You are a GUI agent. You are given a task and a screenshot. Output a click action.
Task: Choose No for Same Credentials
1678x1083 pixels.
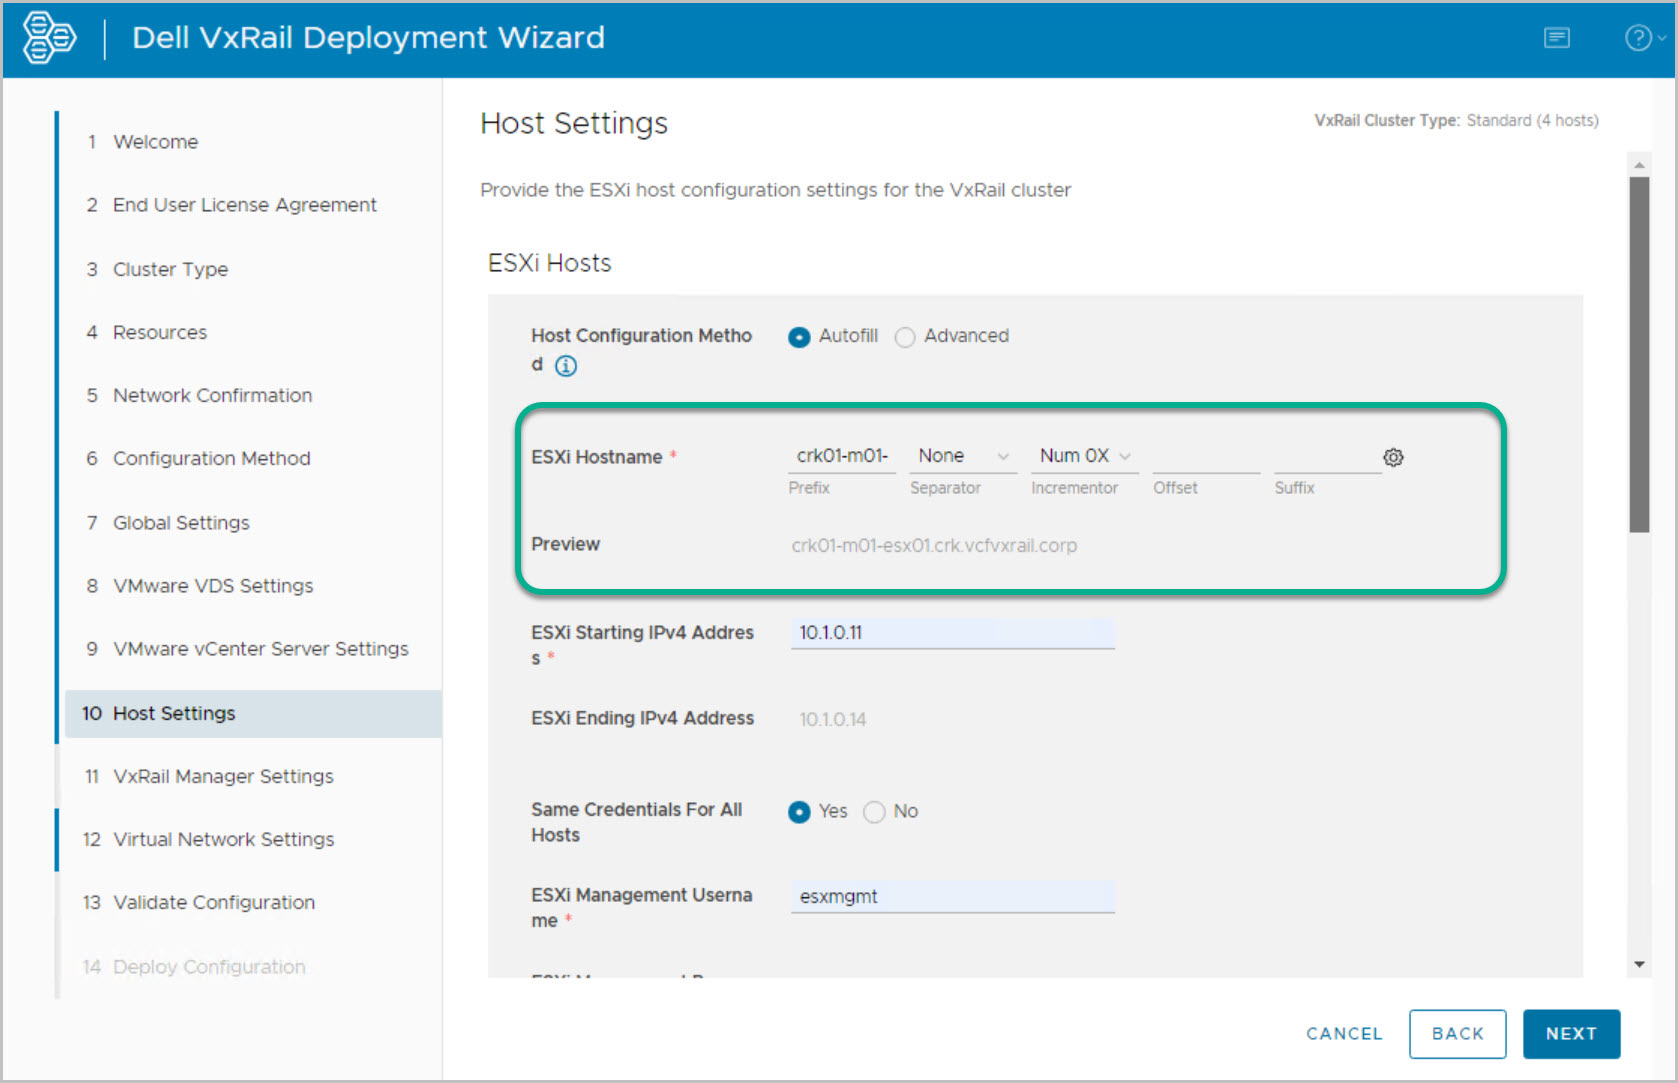pyautogui.click(x=874, y=812)
